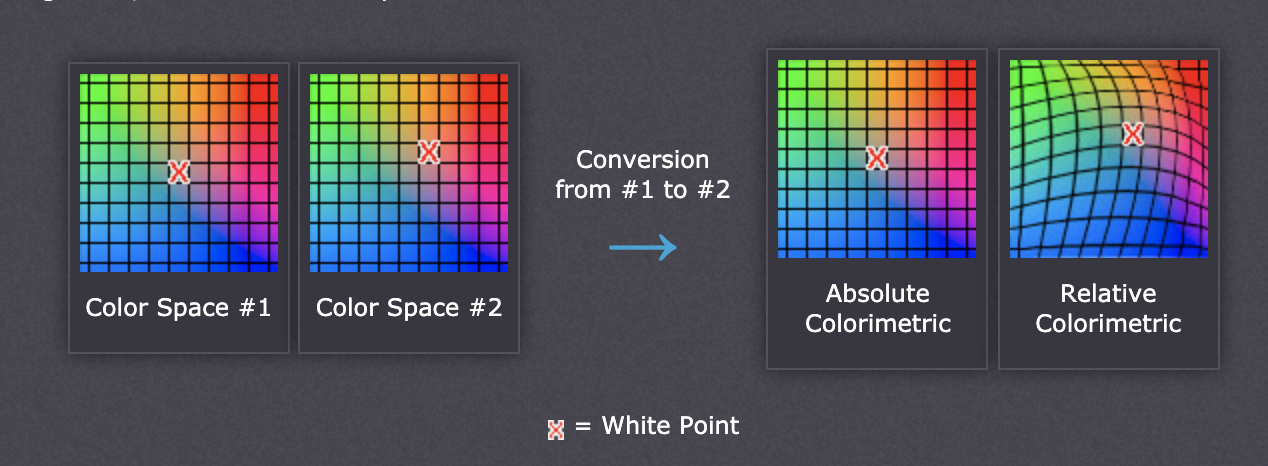This screenshot has width=1268, height=466.
Task: Click the "Color Space #1" caption
Action: [178, 307]
